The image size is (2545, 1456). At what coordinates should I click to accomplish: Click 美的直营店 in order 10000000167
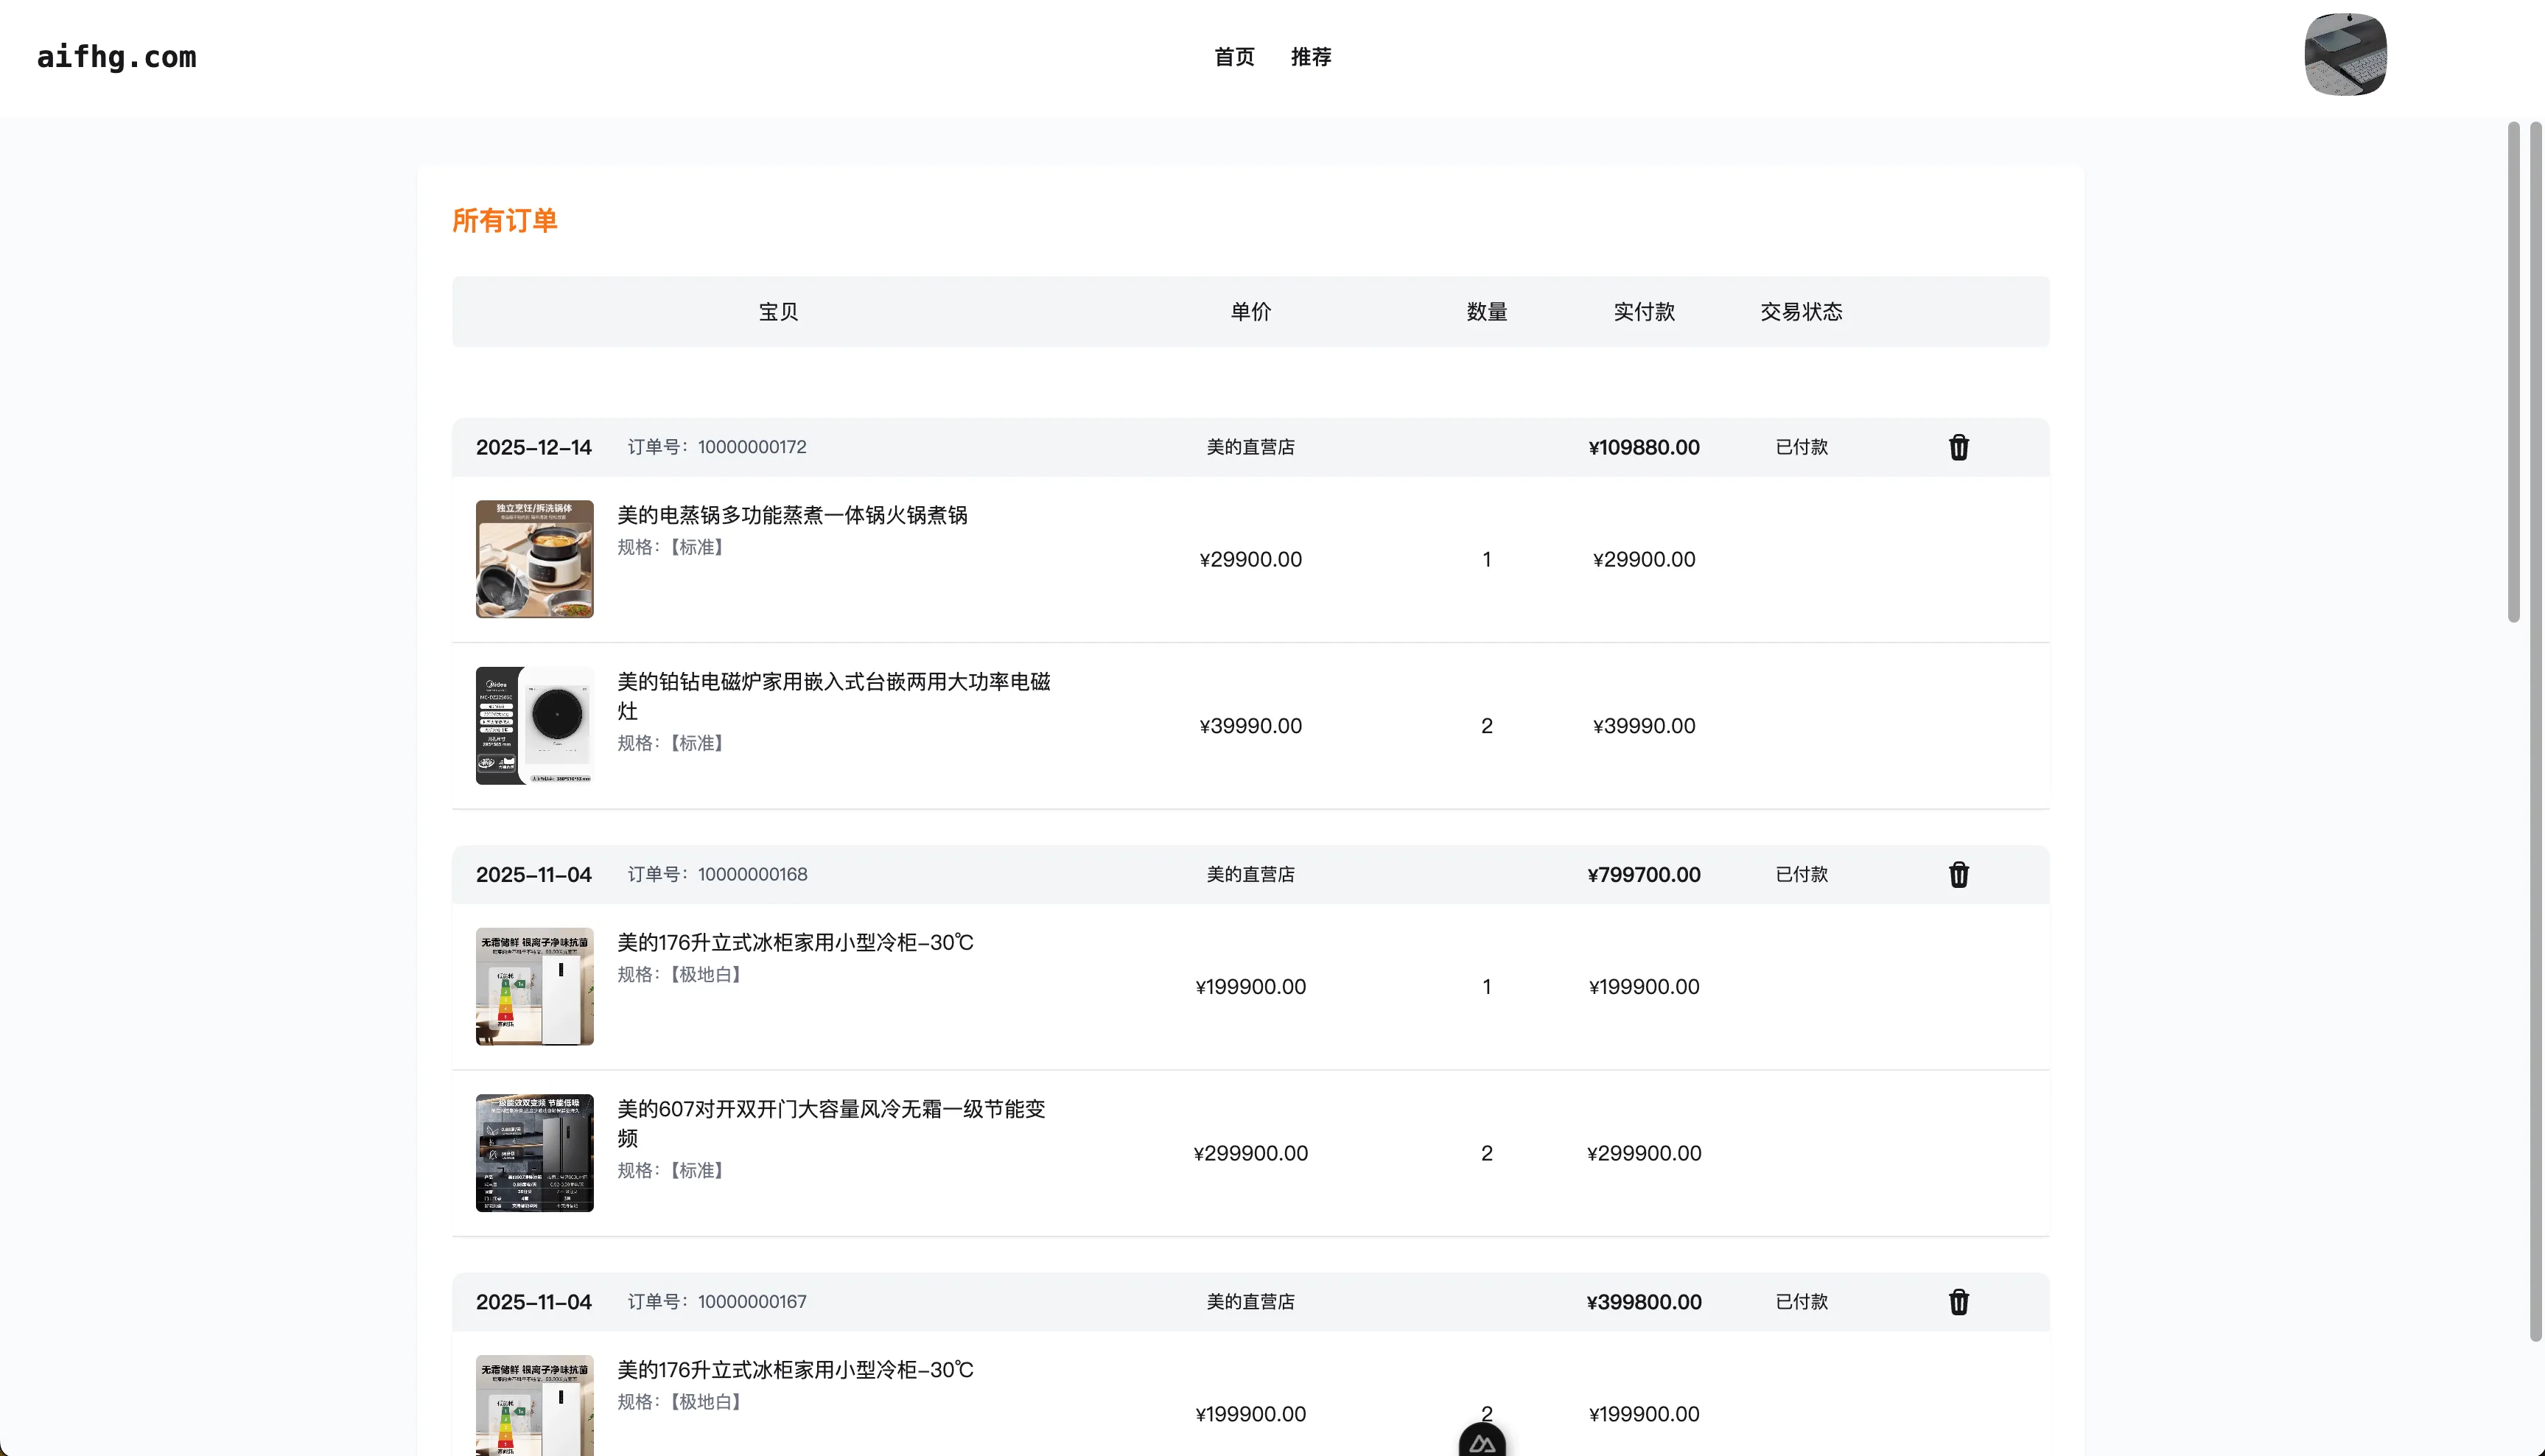[1250, 1302]
